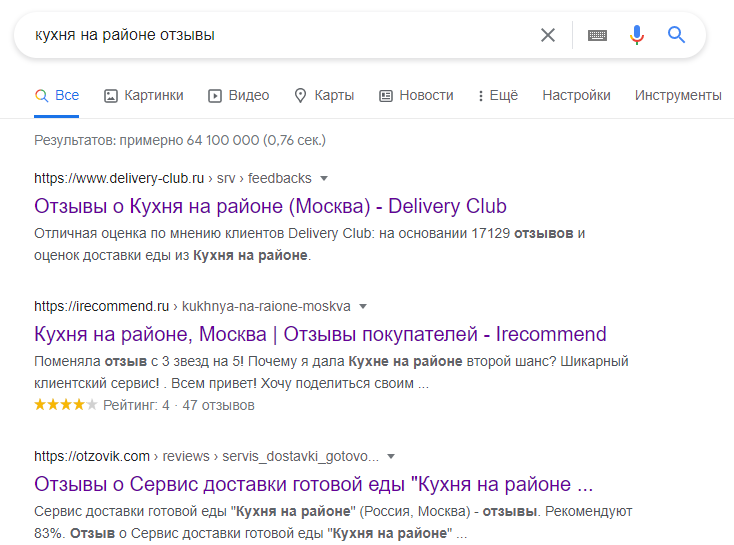Click the snippet mentioning "Рекомендуют 83%"
734x545 pixels.
(x=333, y=522)
